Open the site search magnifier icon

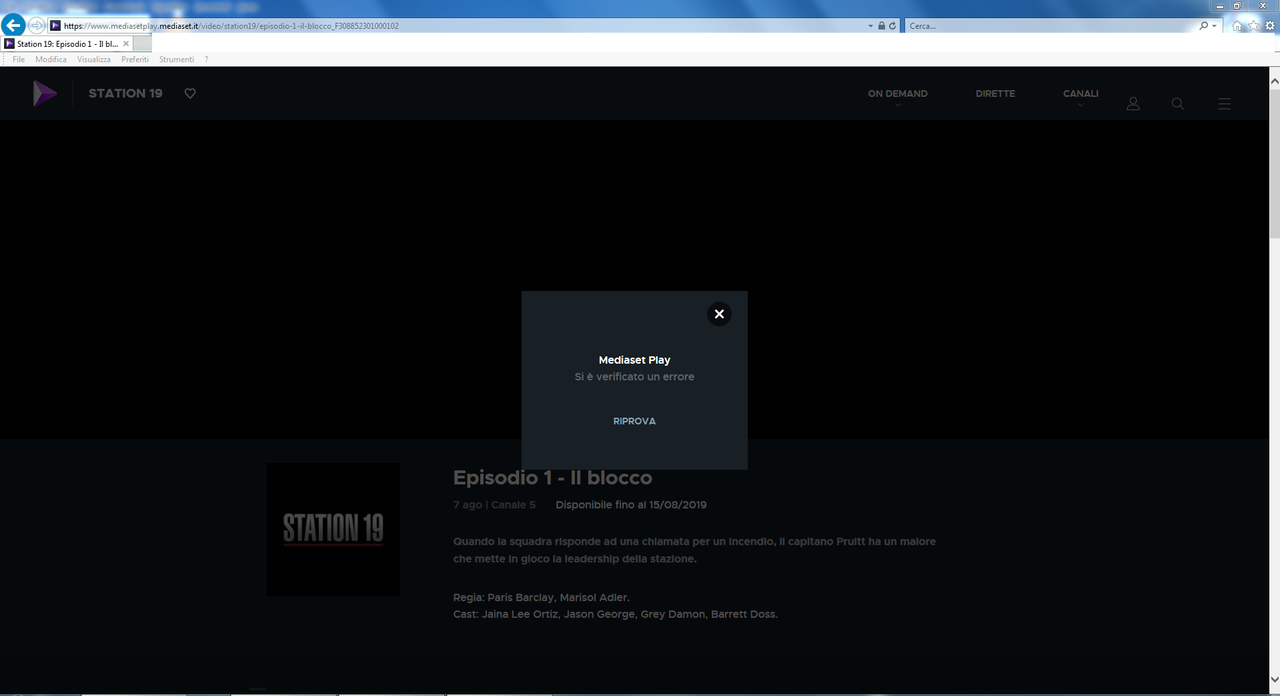coord(1178,104)
